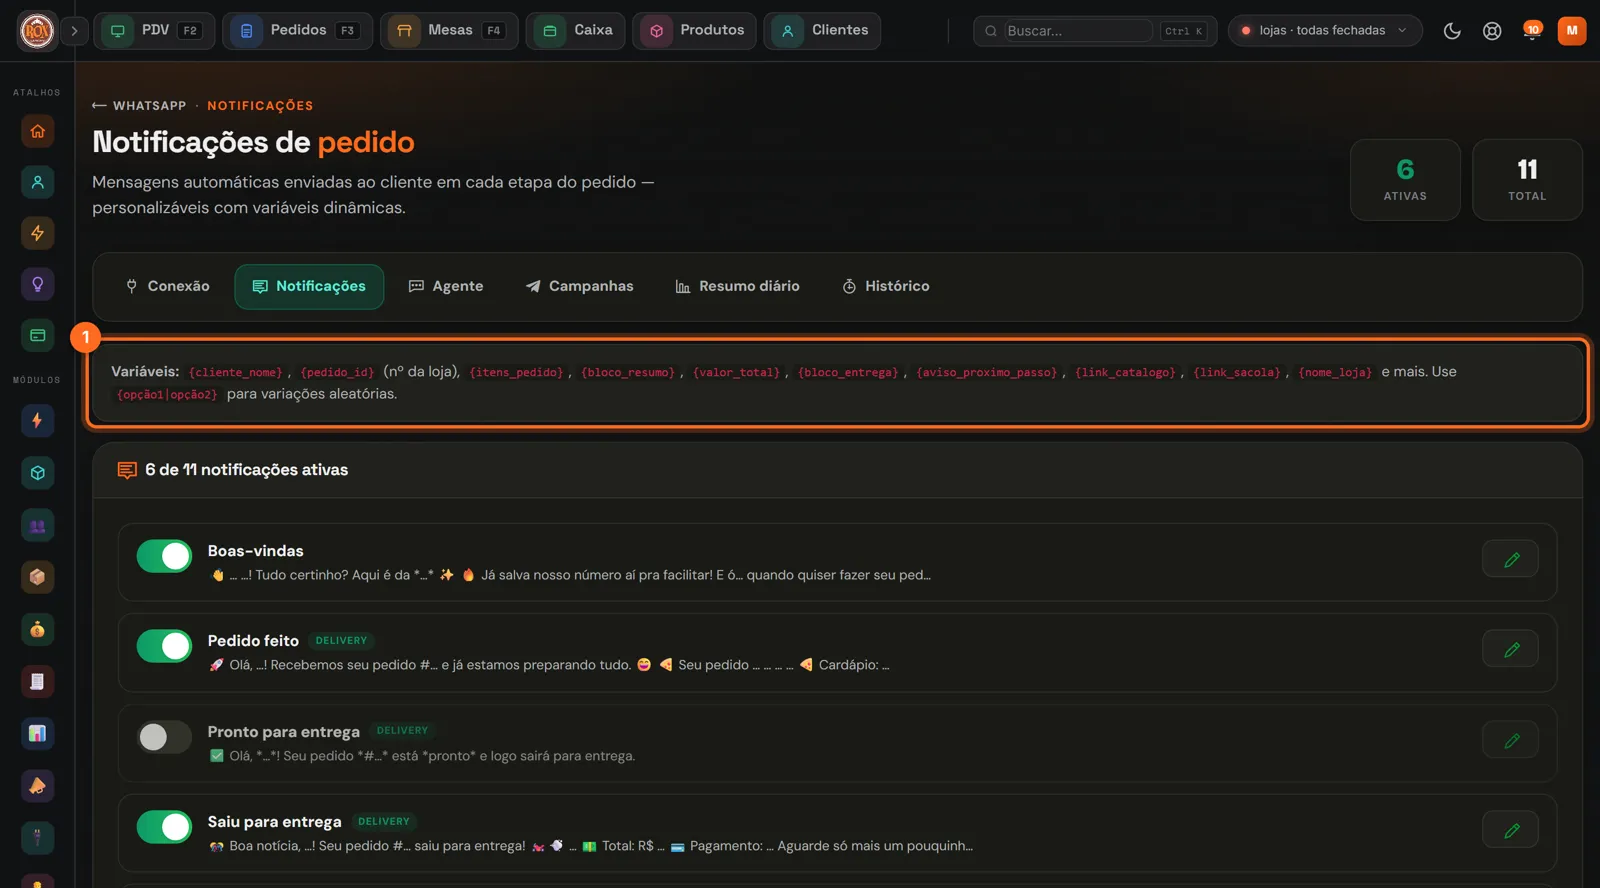
Task: Switch off the Saiu para entrega toggle
Action: [x=164, y=827]
